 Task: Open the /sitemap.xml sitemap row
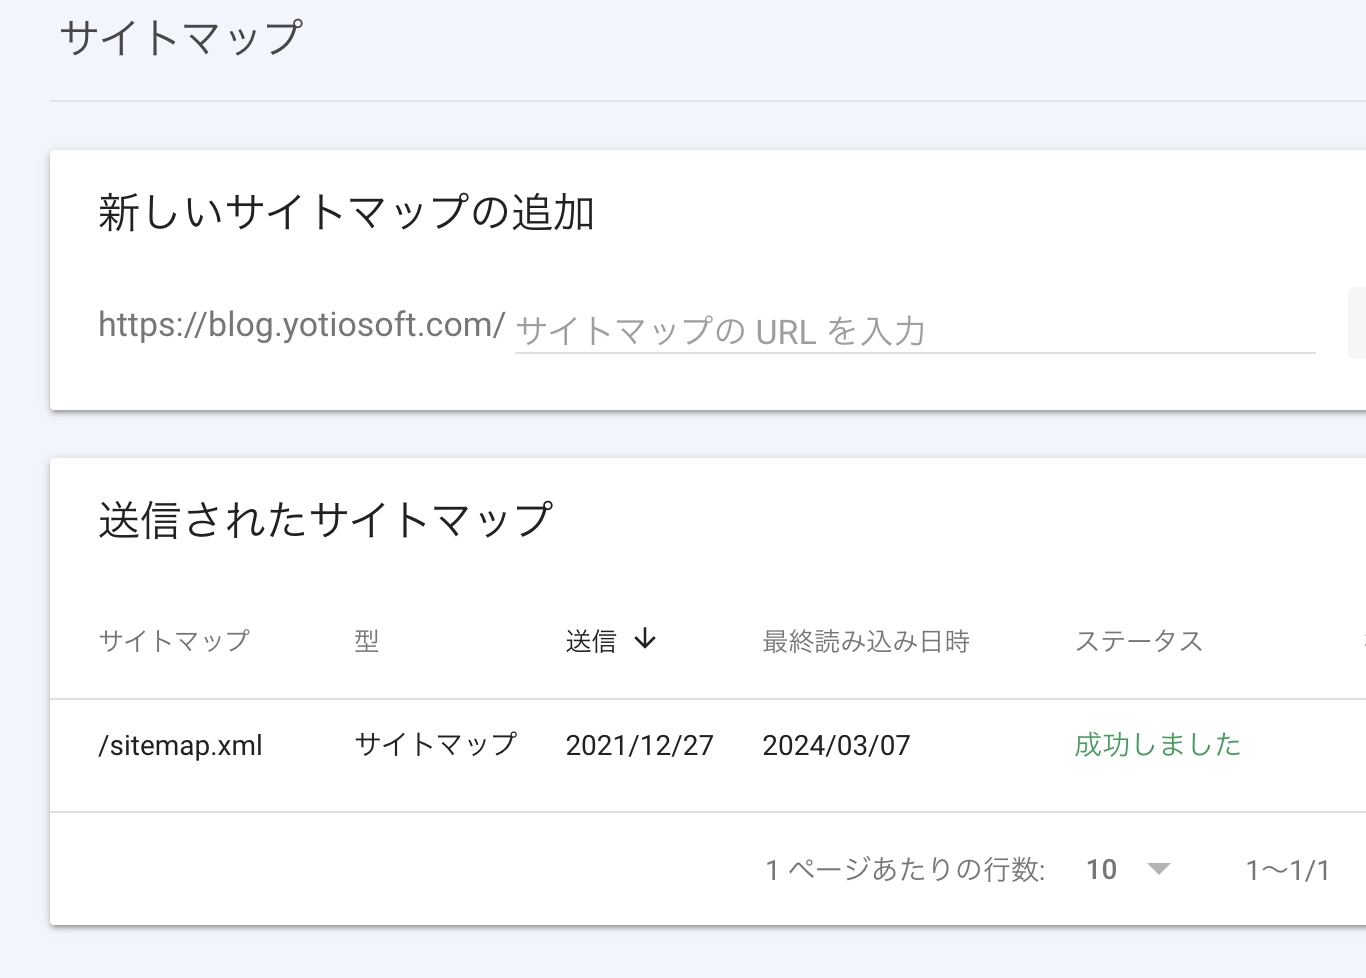pos(708,755)
